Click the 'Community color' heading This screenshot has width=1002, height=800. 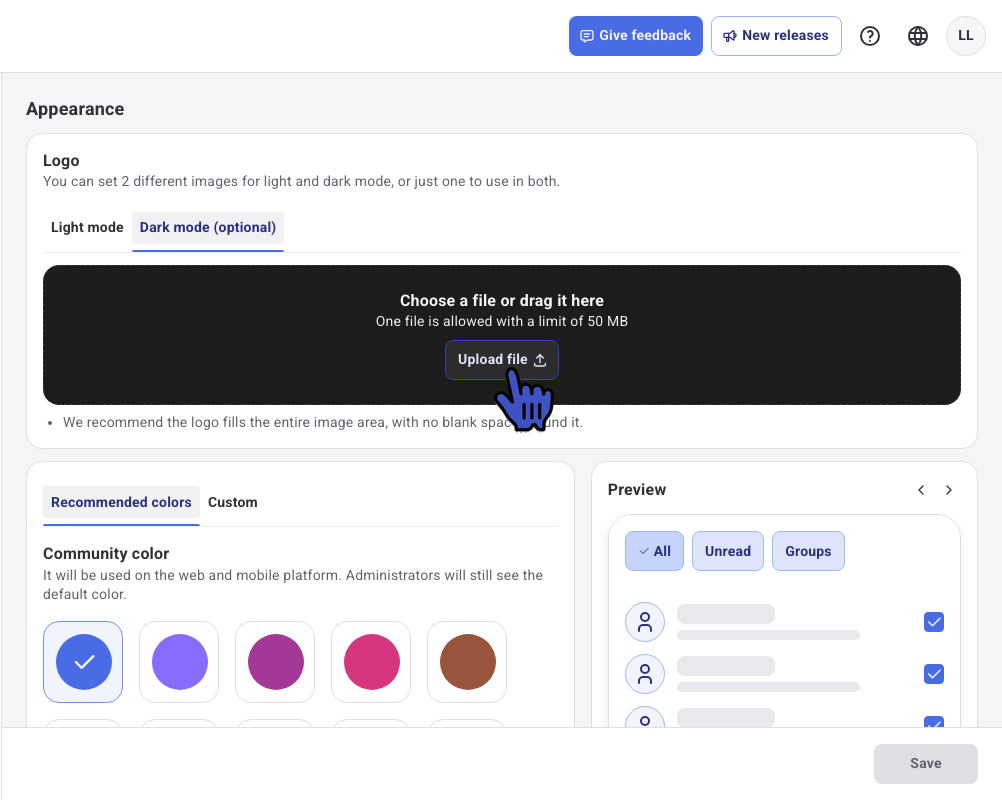click(106, 553)
